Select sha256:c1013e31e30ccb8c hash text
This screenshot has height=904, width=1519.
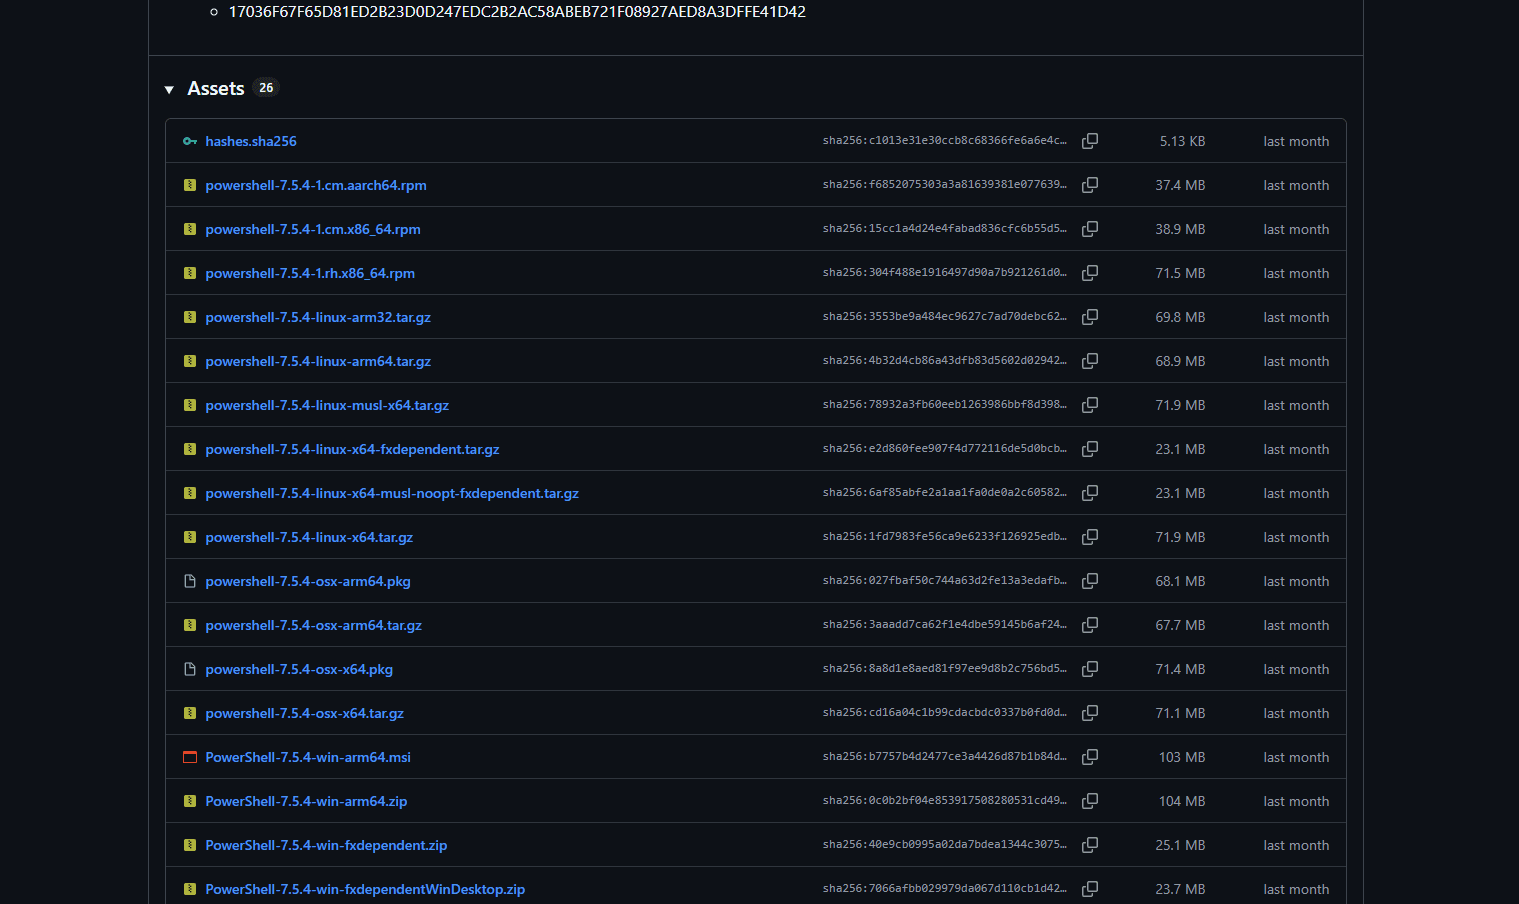click(945, 141)
